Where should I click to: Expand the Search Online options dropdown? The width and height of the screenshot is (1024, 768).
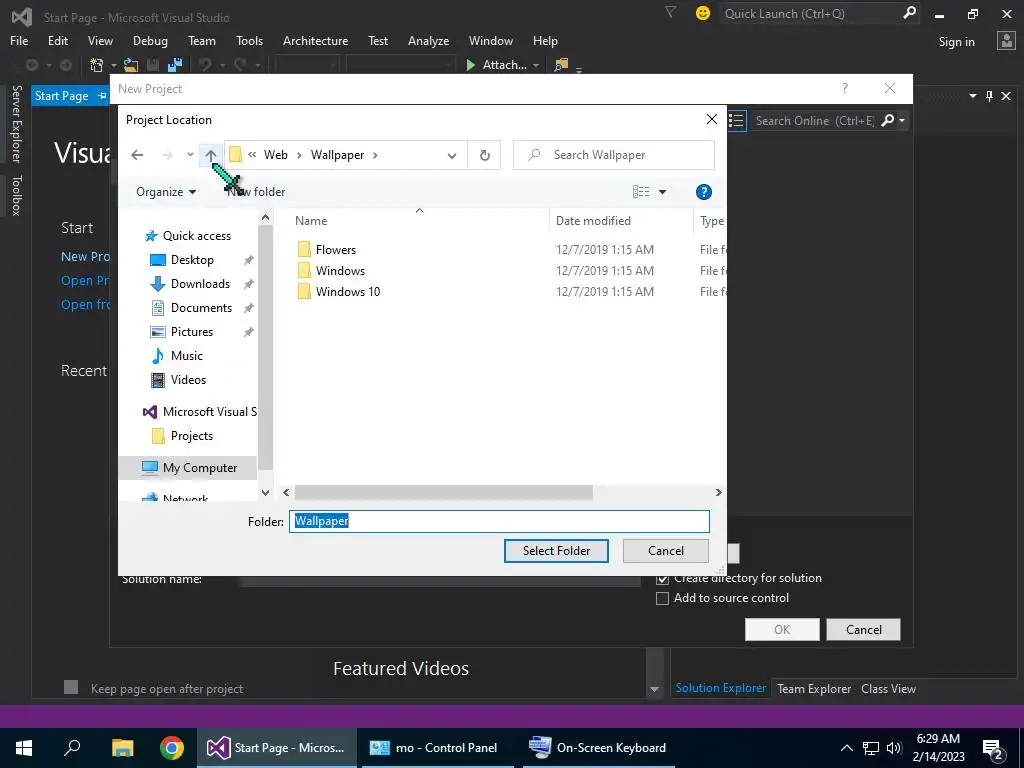point(902,120)
